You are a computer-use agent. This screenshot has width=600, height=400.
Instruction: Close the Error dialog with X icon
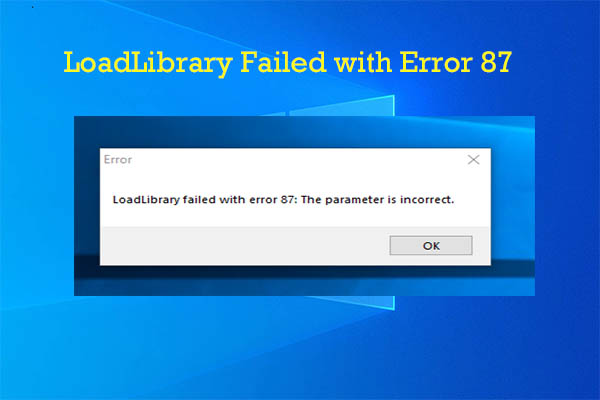point(473,160)
